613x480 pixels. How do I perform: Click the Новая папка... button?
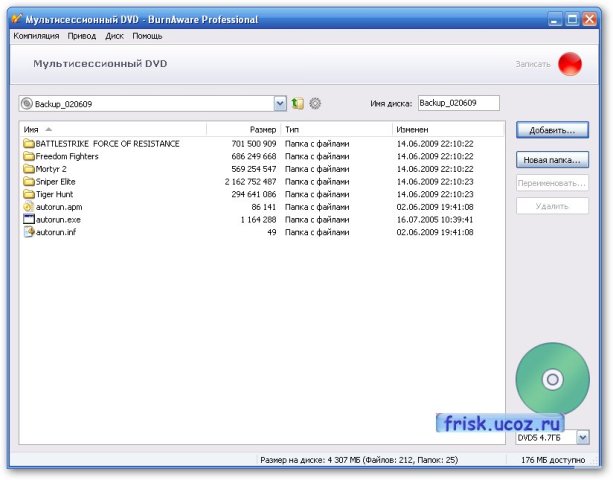pos(552,160)
